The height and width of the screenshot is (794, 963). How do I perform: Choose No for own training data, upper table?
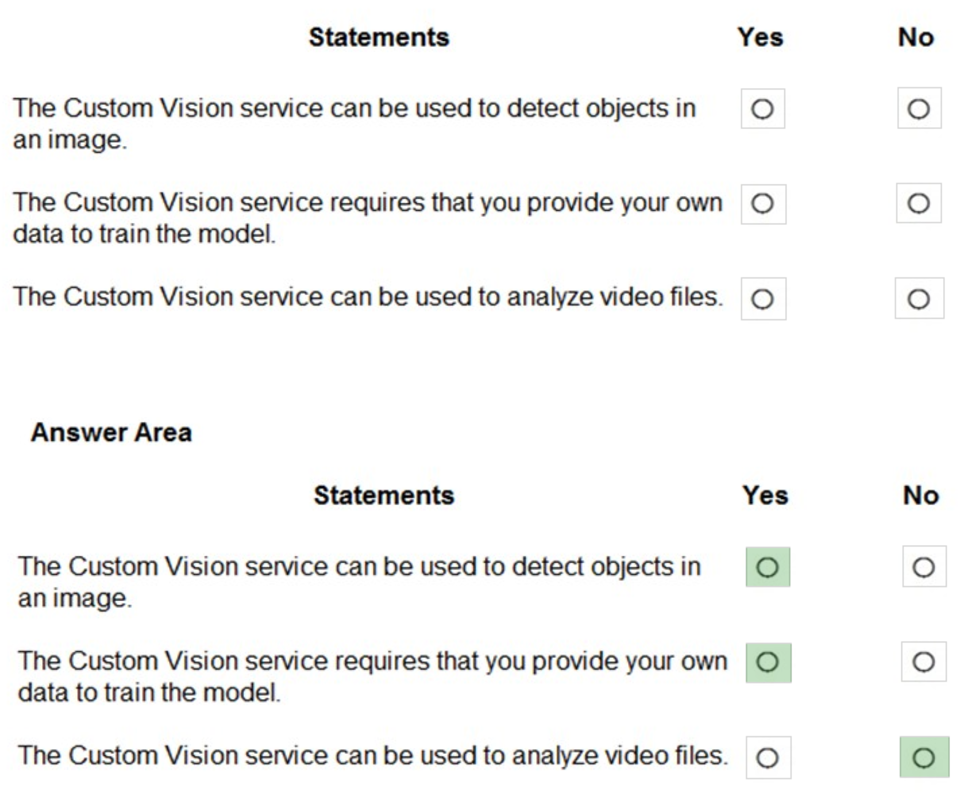(x=918, y=204)
